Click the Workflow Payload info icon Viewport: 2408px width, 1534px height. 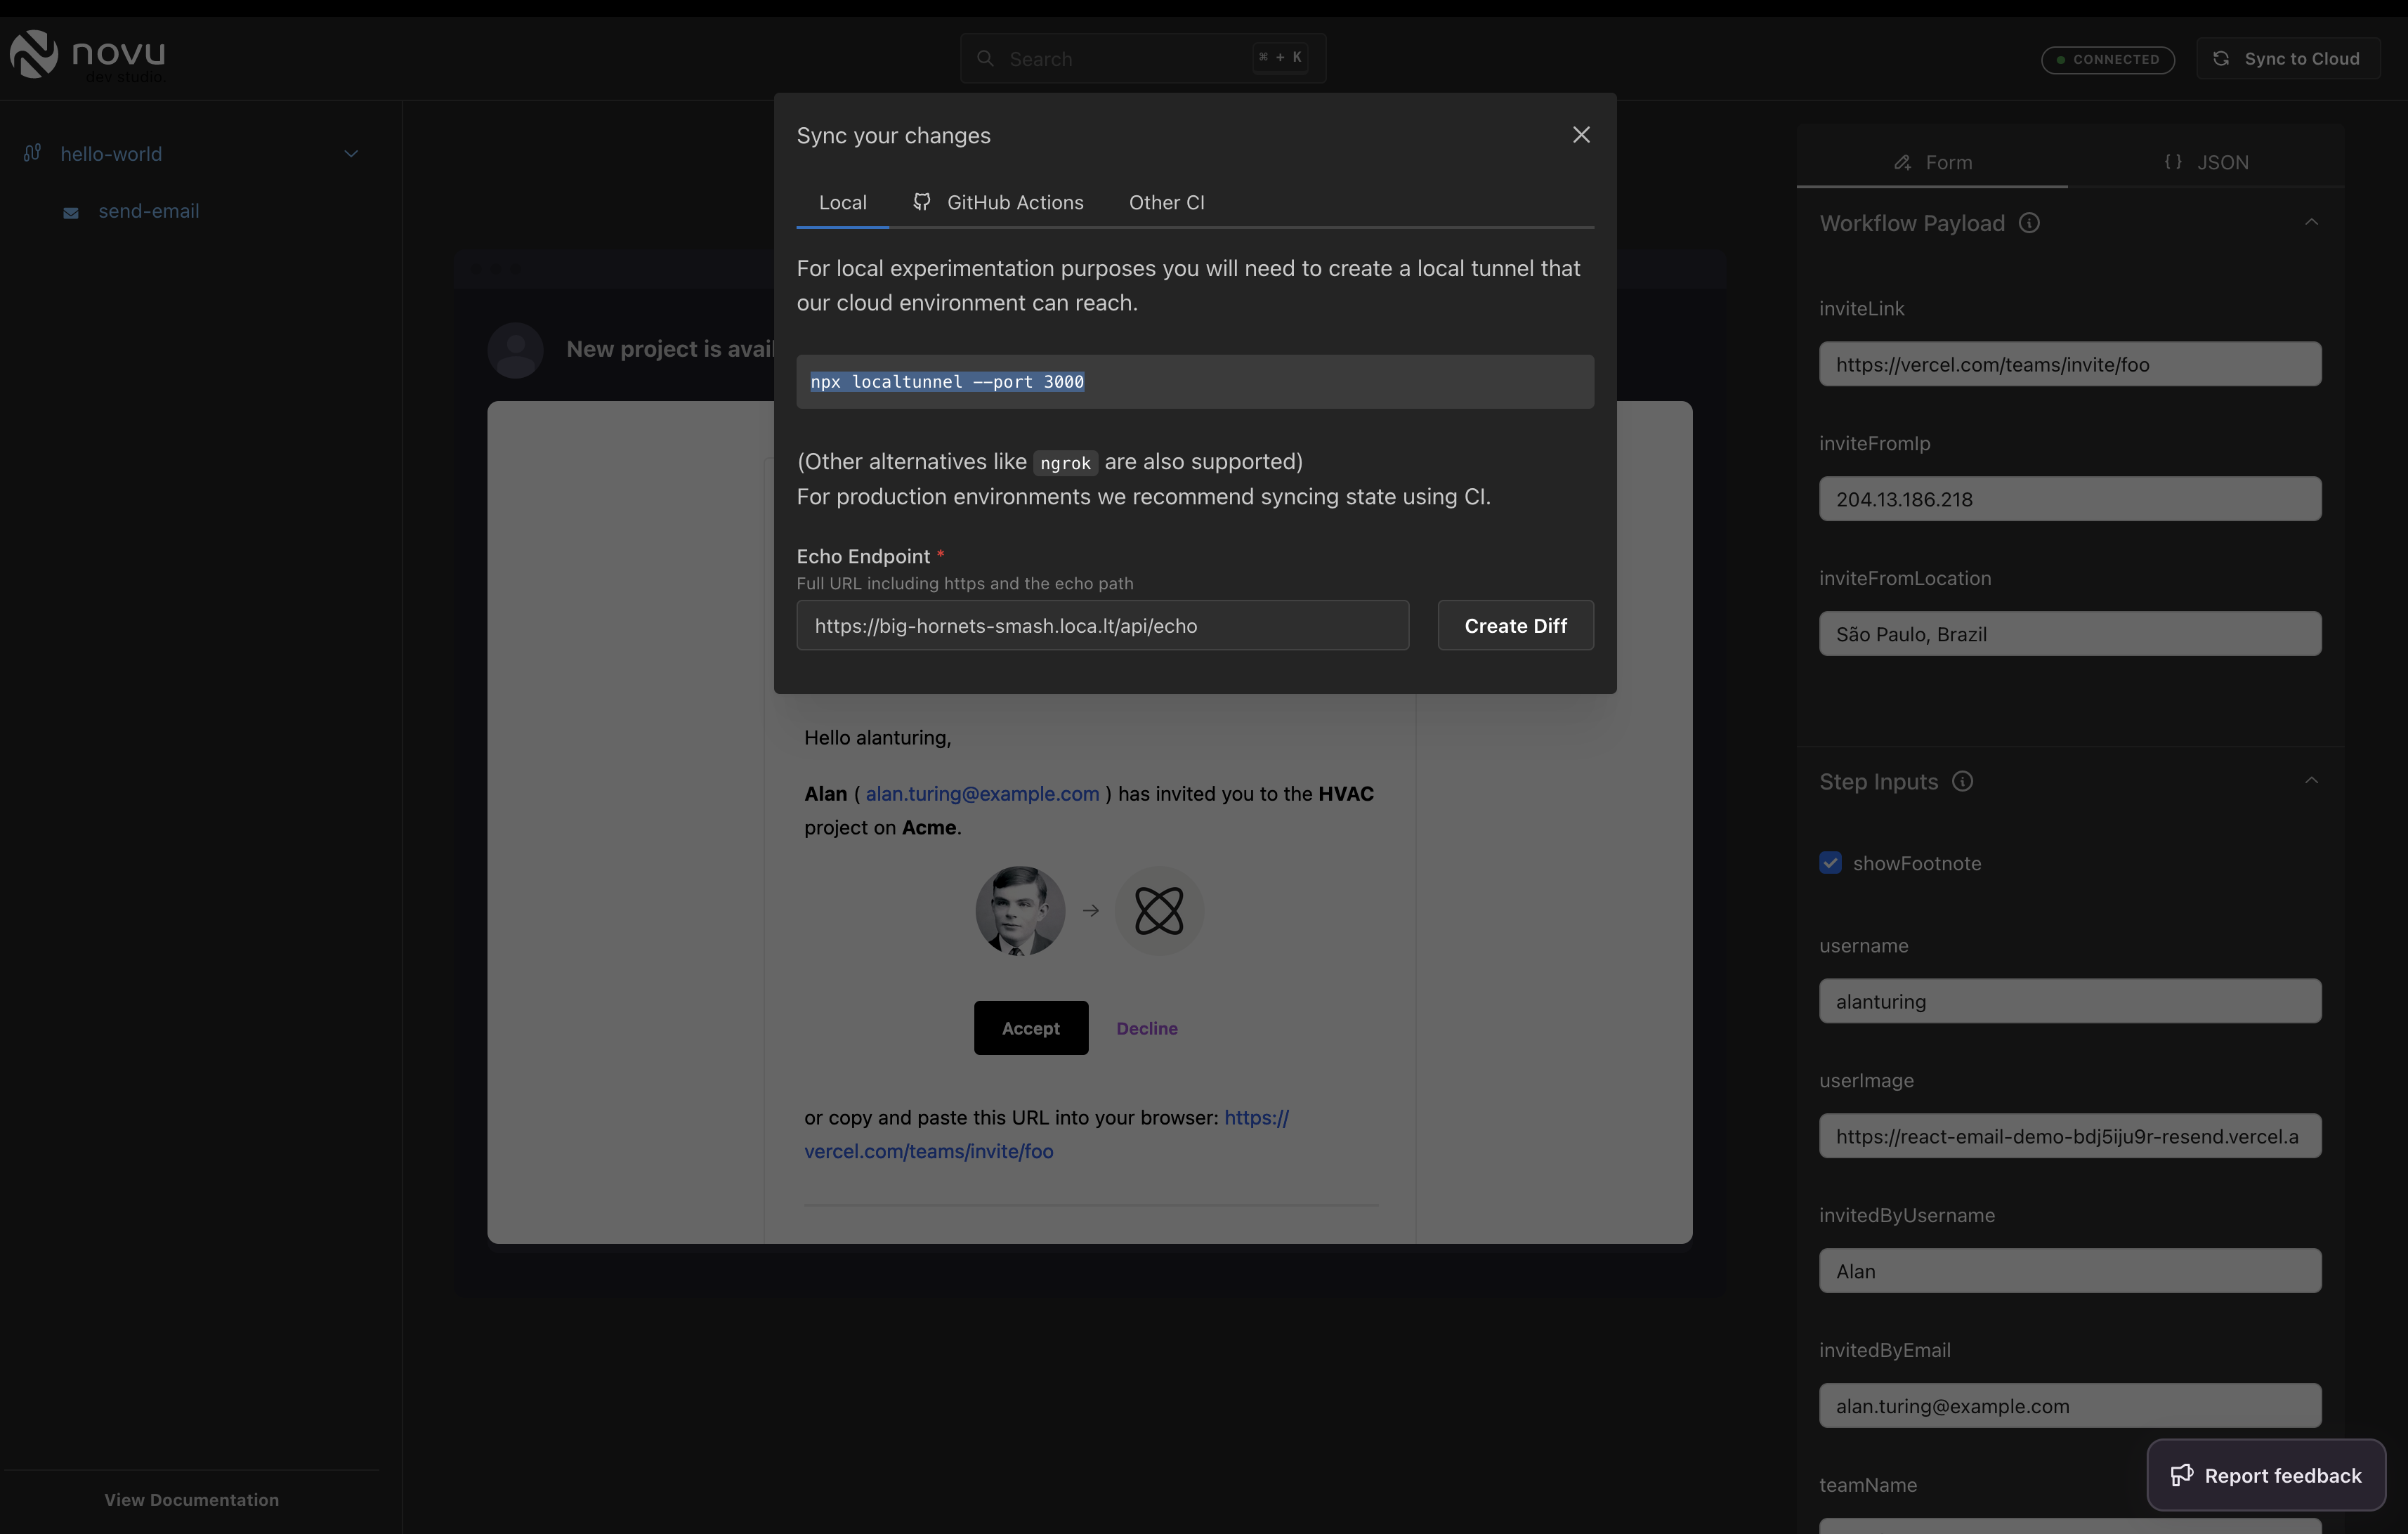pos(2029,223)
